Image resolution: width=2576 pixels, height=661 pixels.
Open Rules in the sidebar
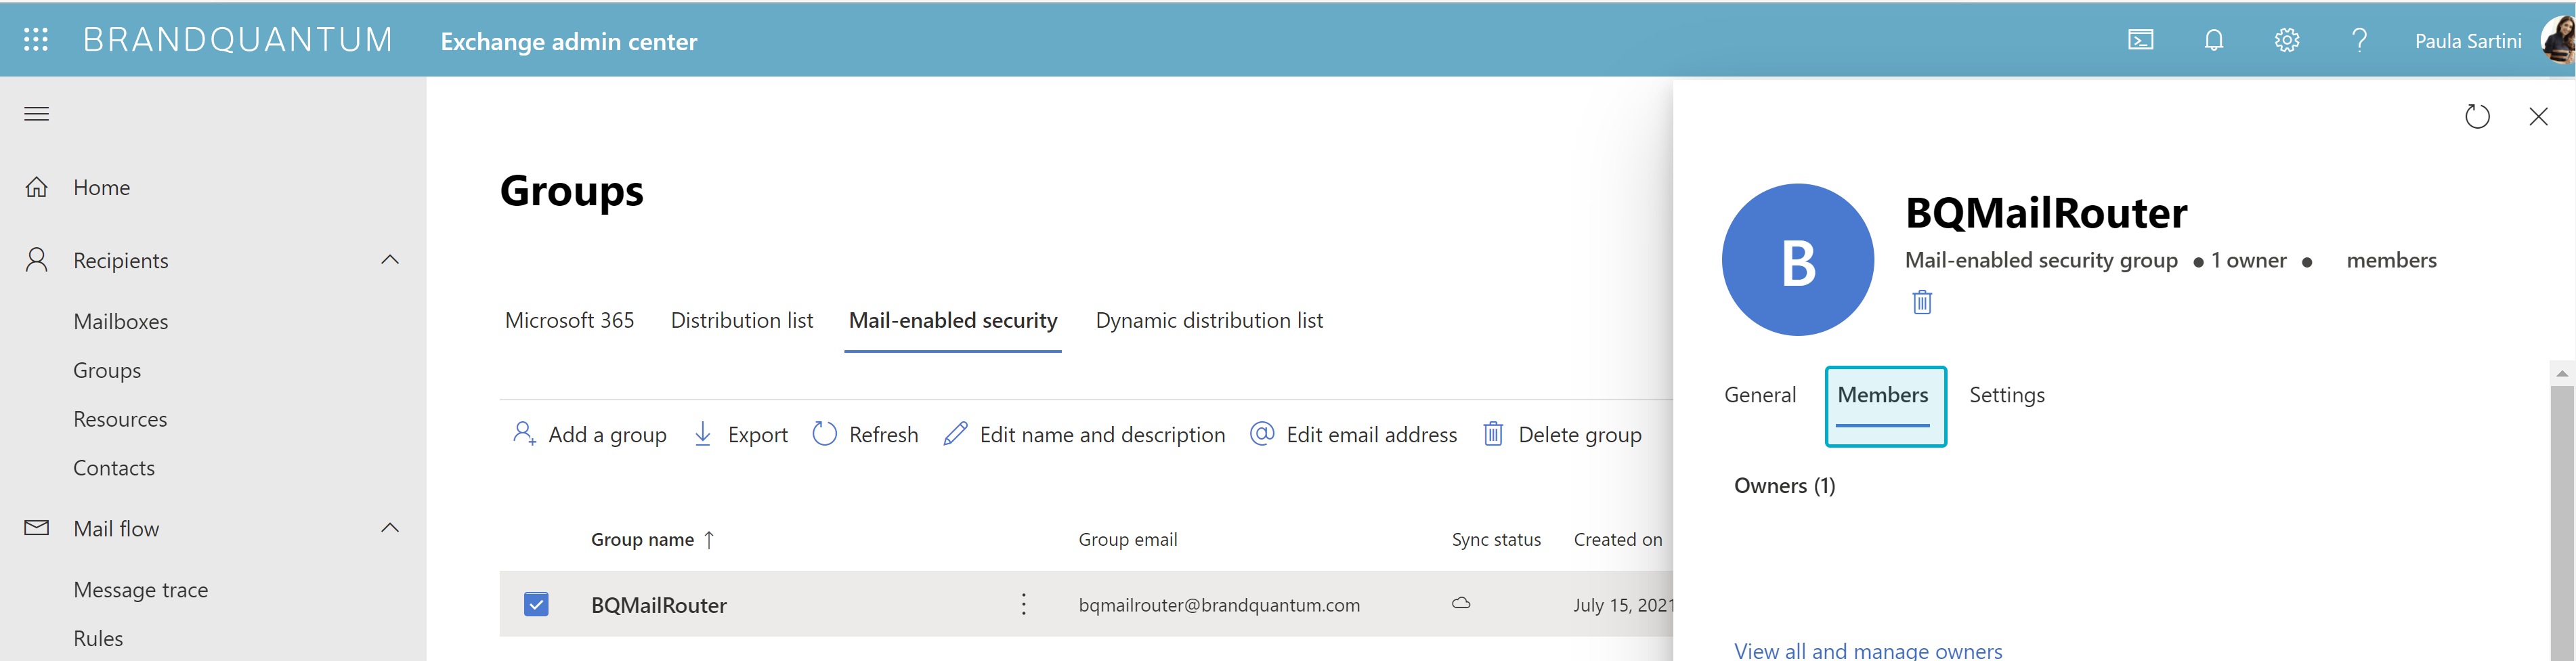tap(98, 638)
